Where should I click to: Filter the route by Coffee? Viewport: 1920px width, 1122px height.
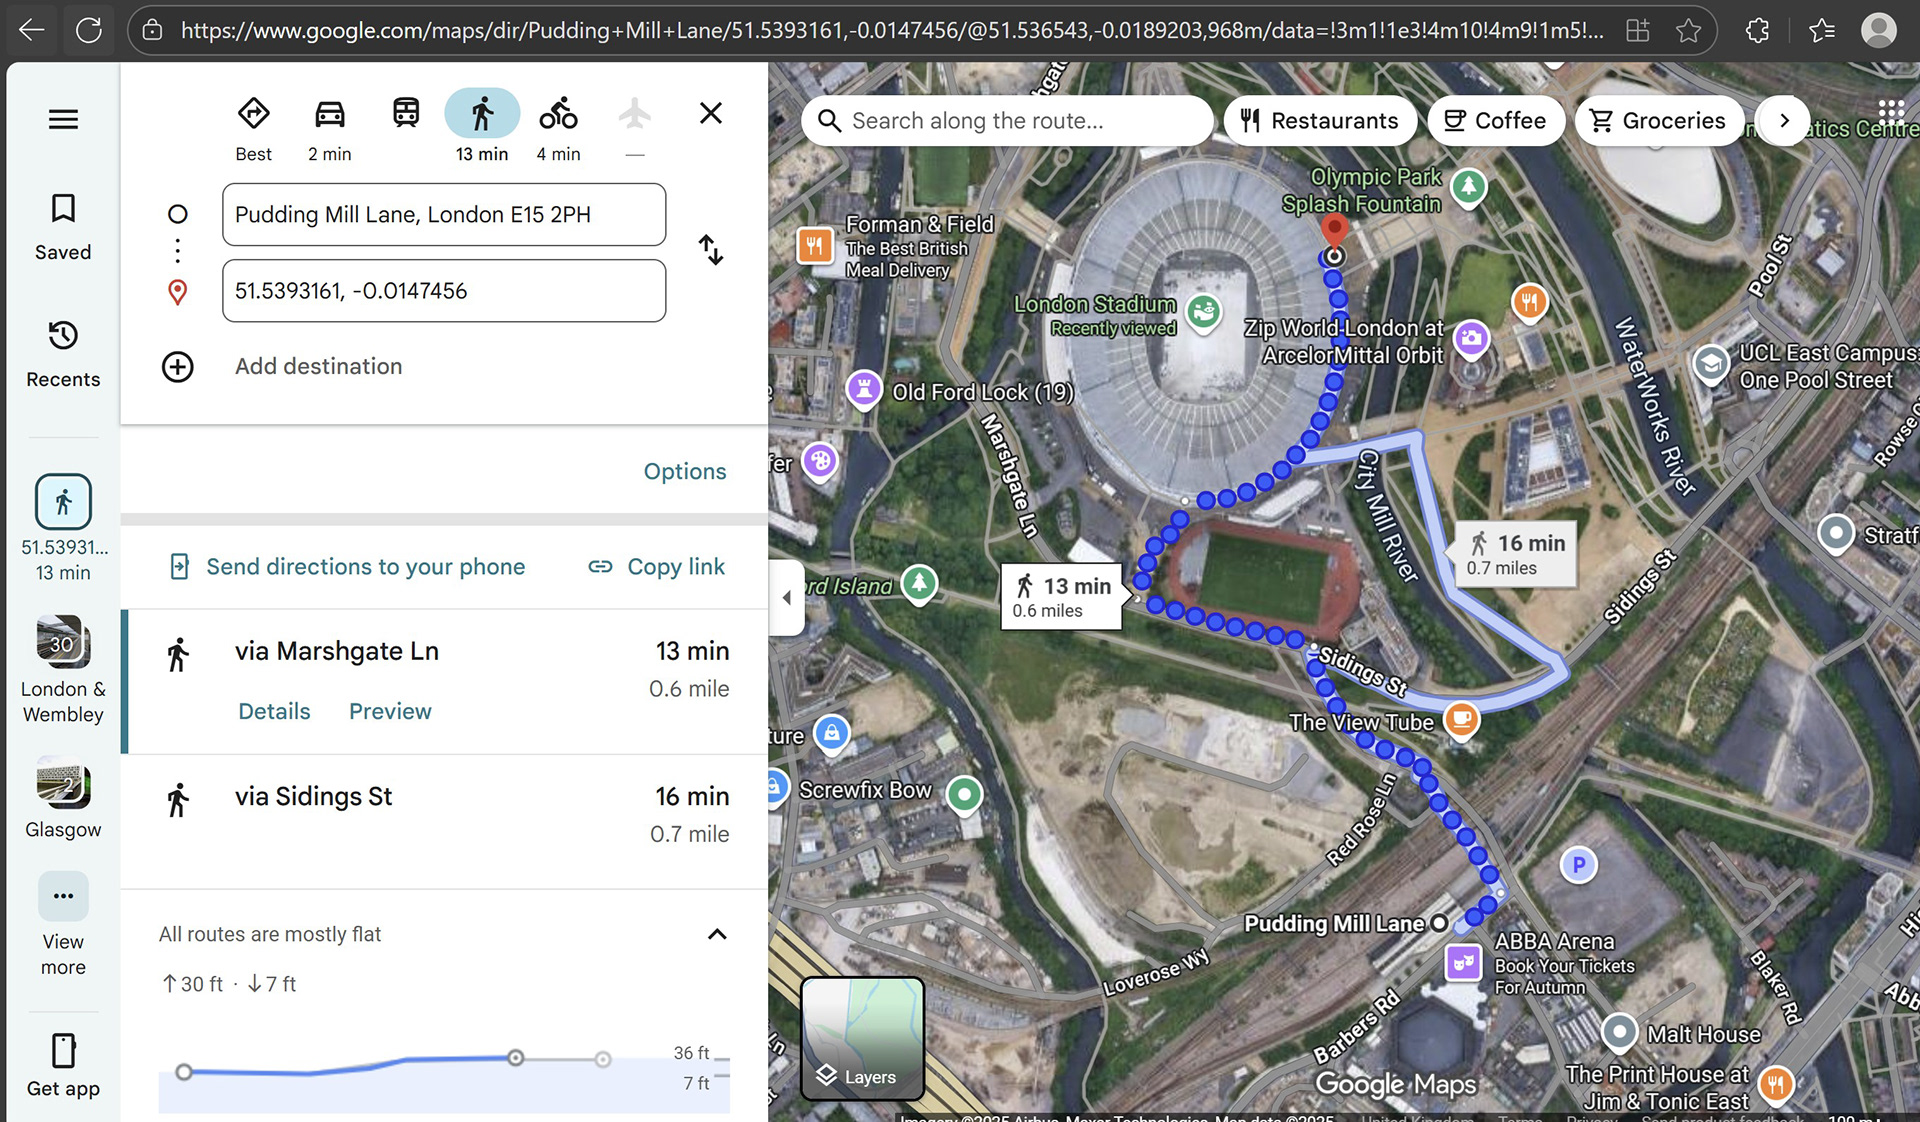[1496, 121]
